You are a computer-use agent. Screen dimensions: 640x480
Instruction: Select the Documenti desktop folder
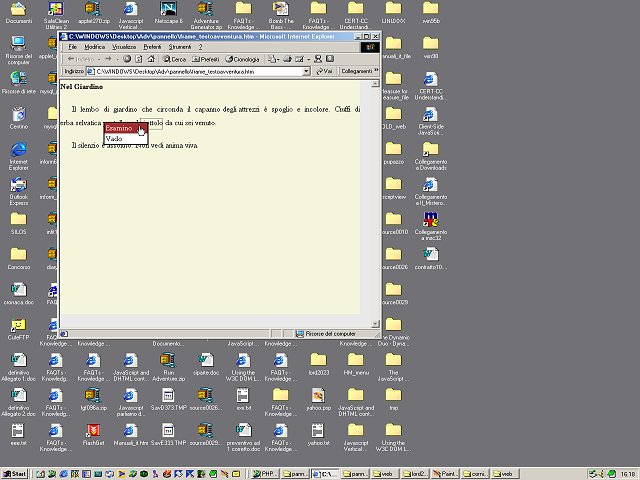(x=19, y=12)
